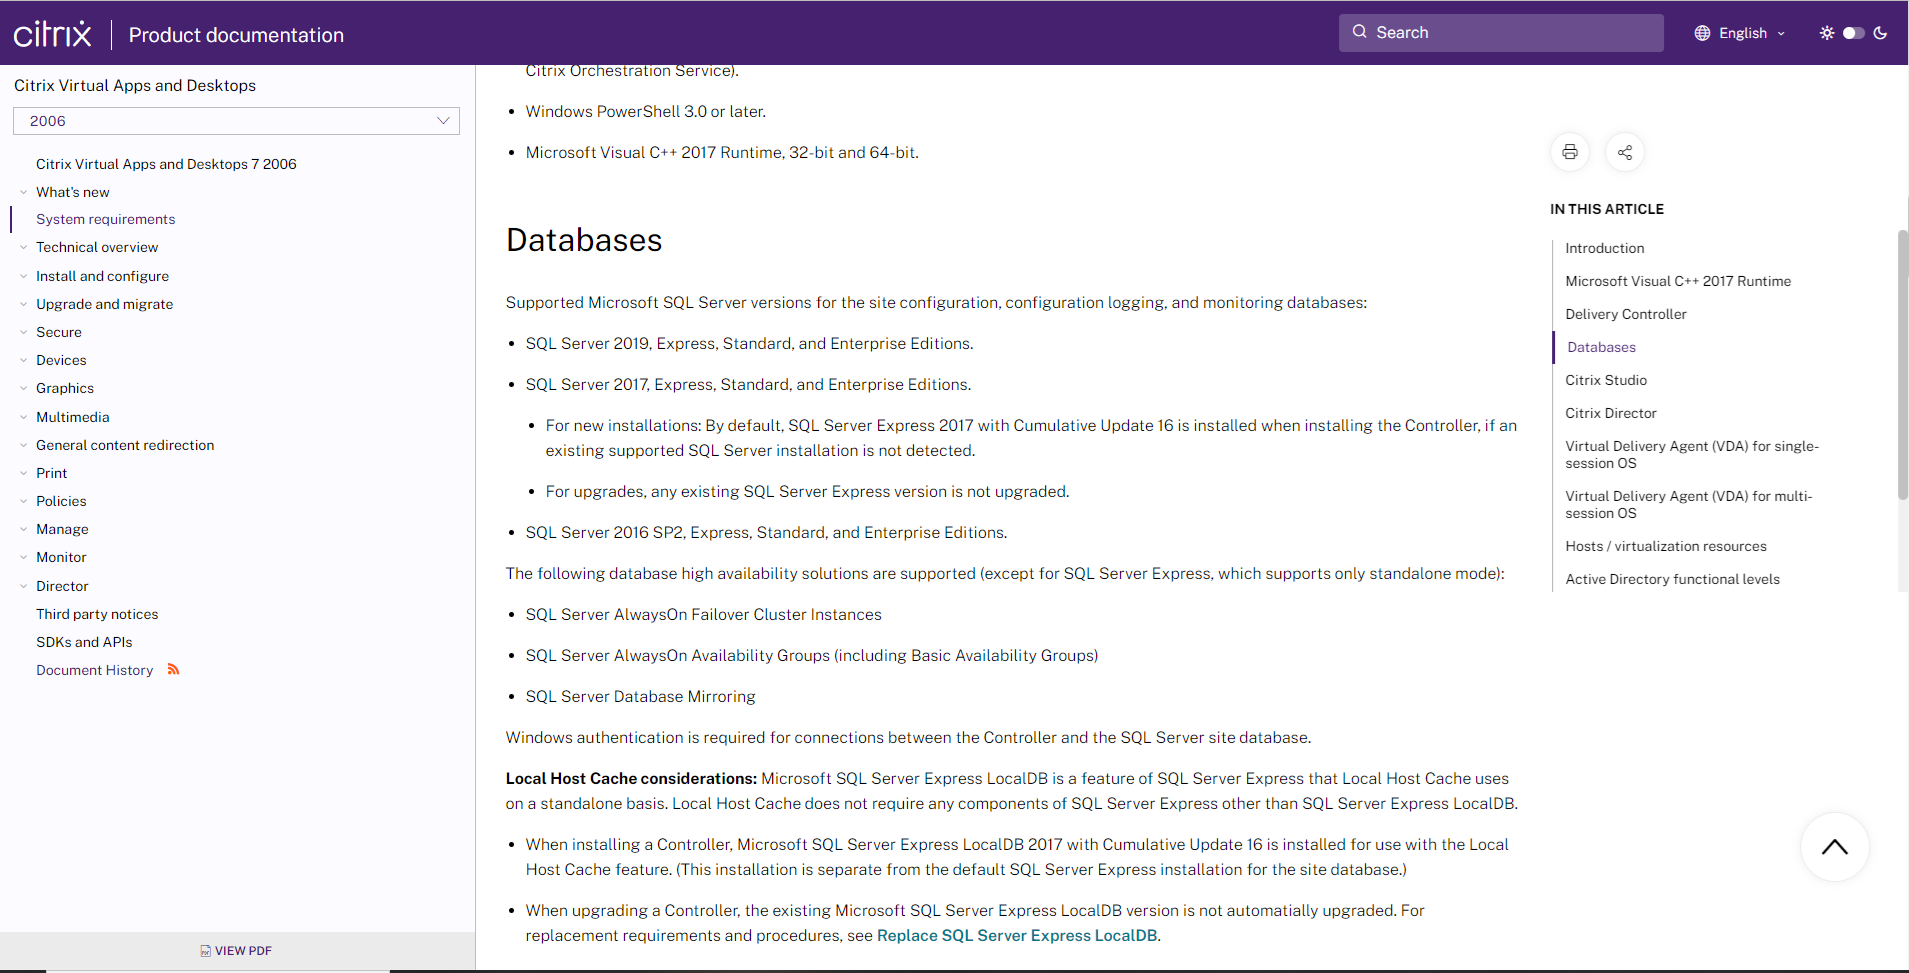This screenshot has height=973, width=1909.
Task: Jump to Citrix Studio section
Action: click(1606, 380)
